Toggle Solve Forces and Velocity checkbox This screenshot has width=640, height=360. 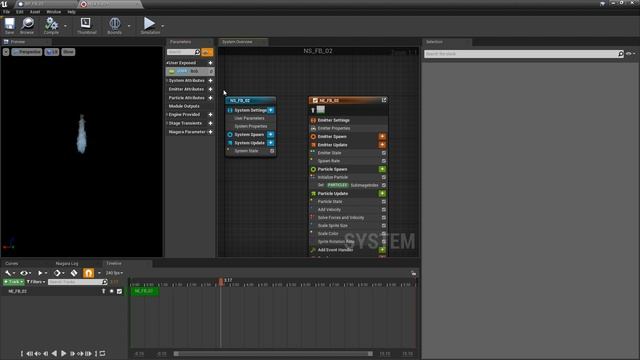point(384,218)
